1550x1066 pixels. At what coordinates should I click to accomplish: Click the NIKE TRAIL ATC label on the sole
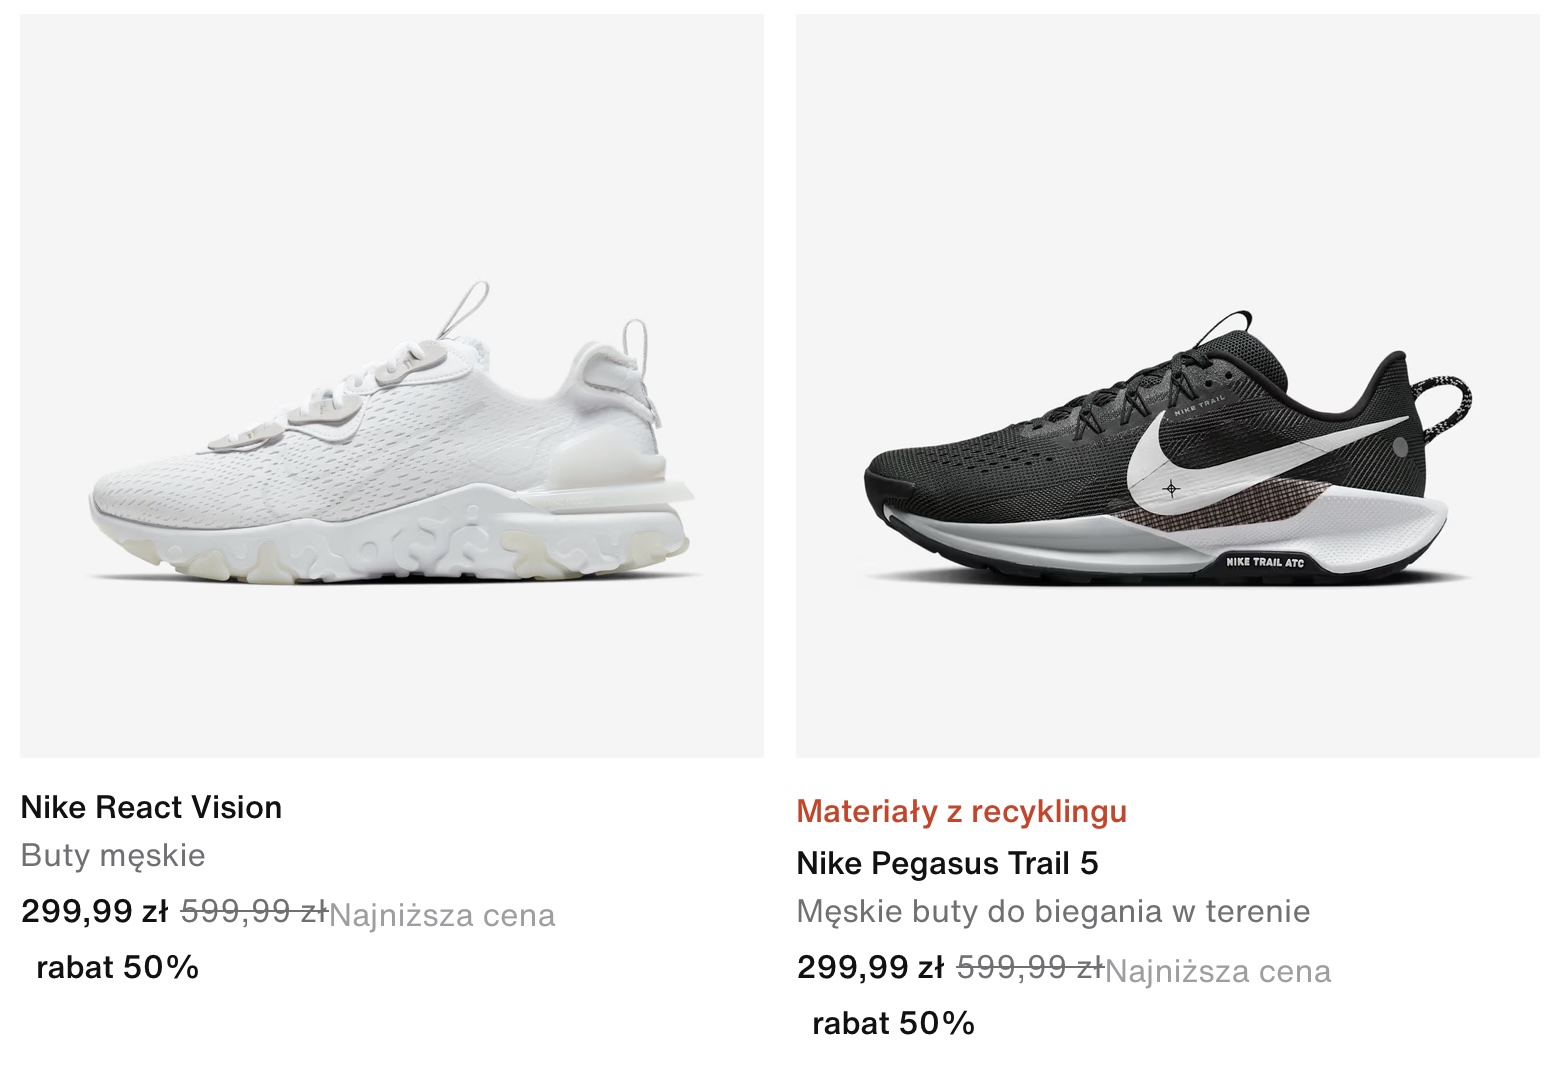tap(1265, 562)
